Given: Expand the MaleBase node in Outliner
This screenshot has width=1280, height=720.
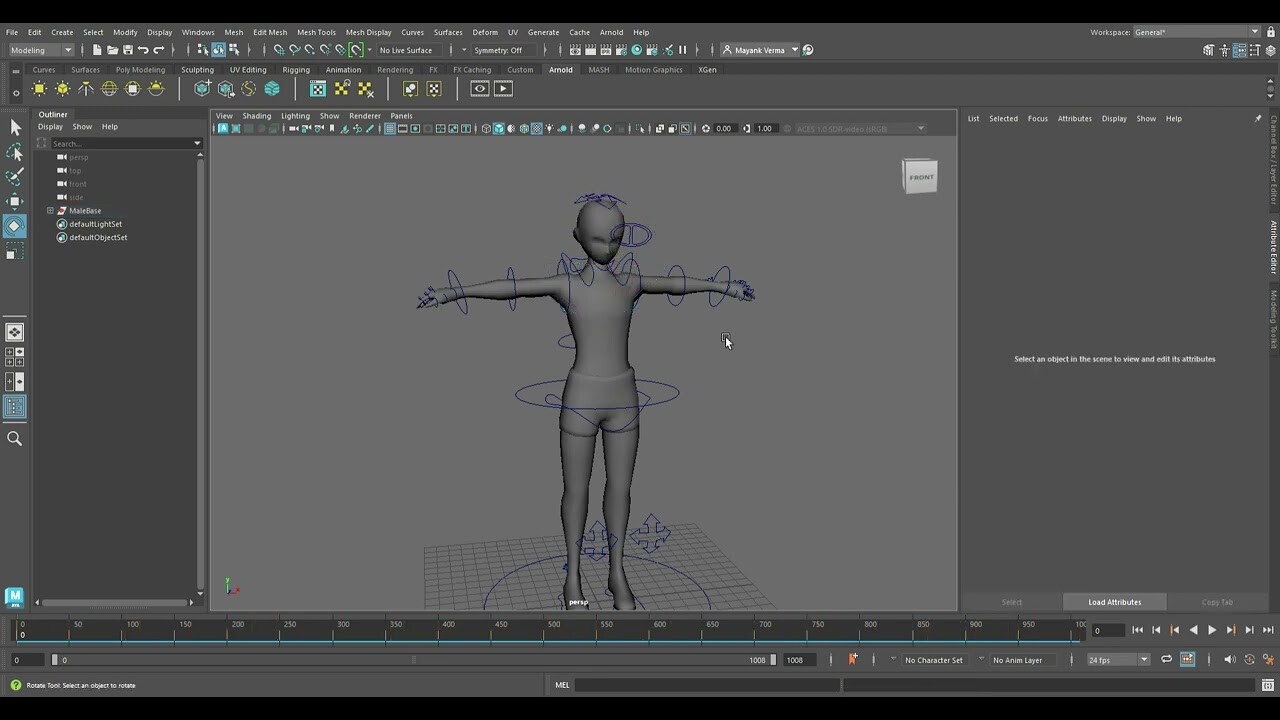Looking at the screenshot, I should tap(49, 210).
